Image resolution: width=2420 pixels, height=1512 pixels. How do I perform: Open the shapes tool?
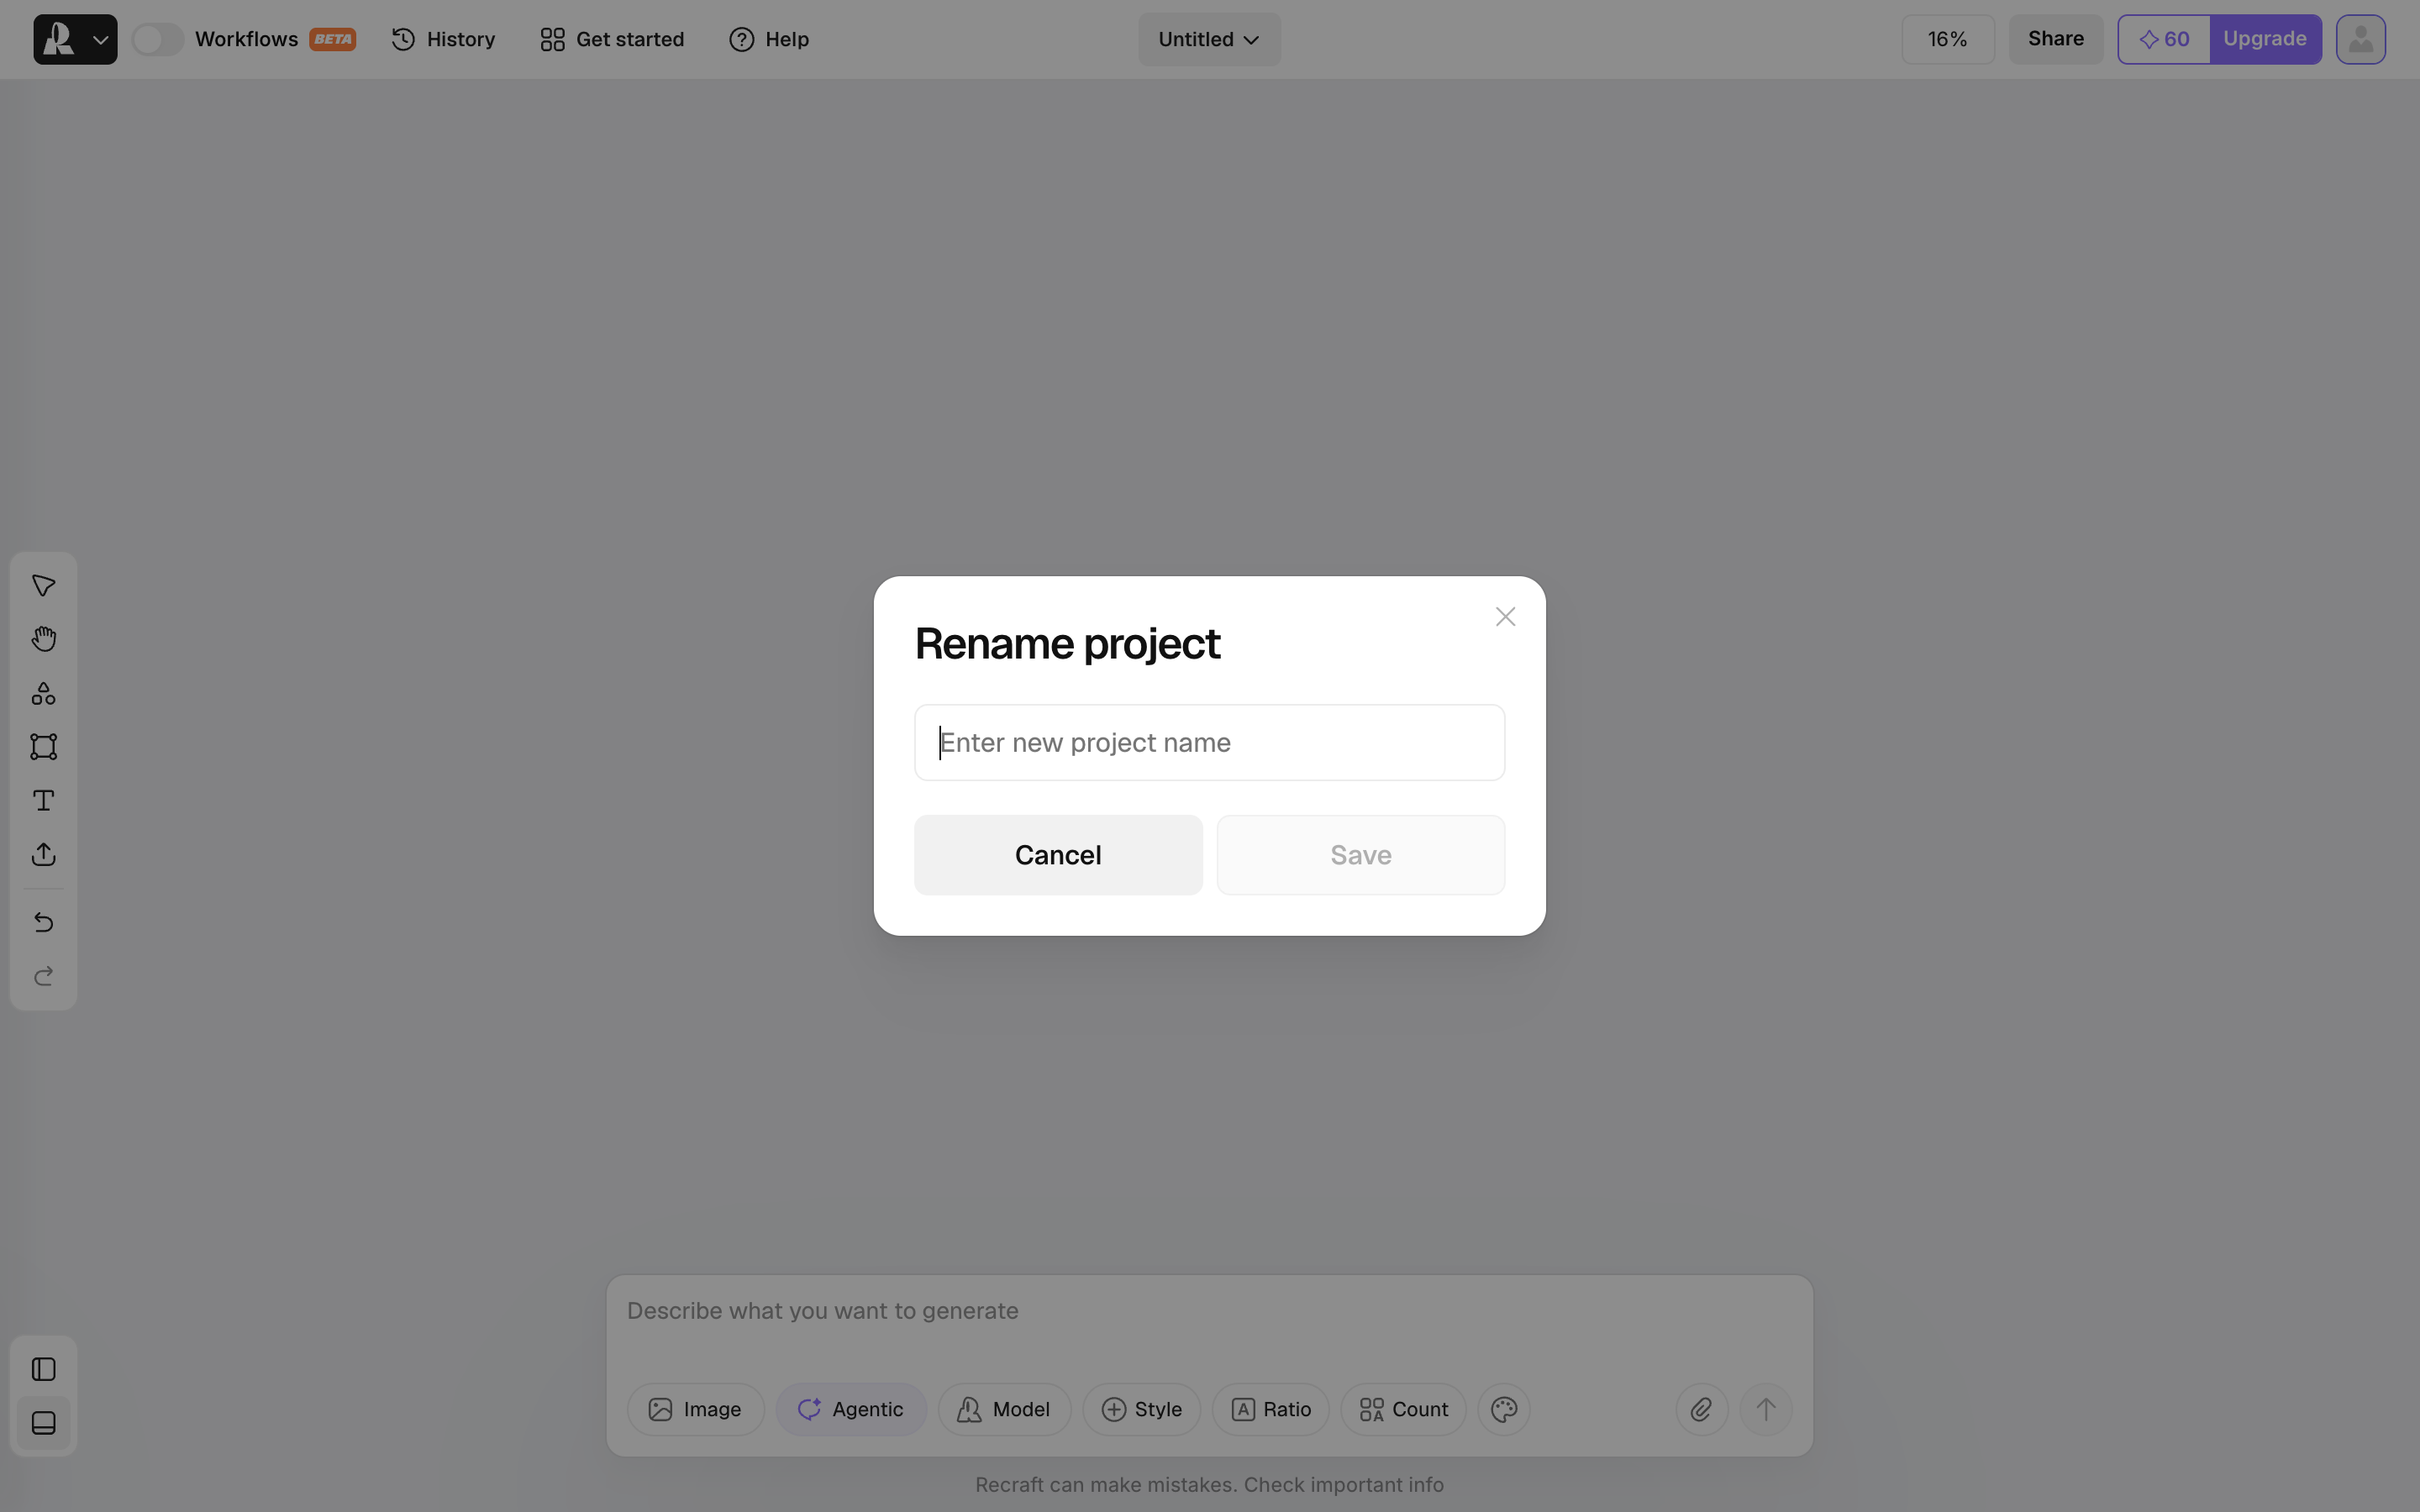point(43,693)
